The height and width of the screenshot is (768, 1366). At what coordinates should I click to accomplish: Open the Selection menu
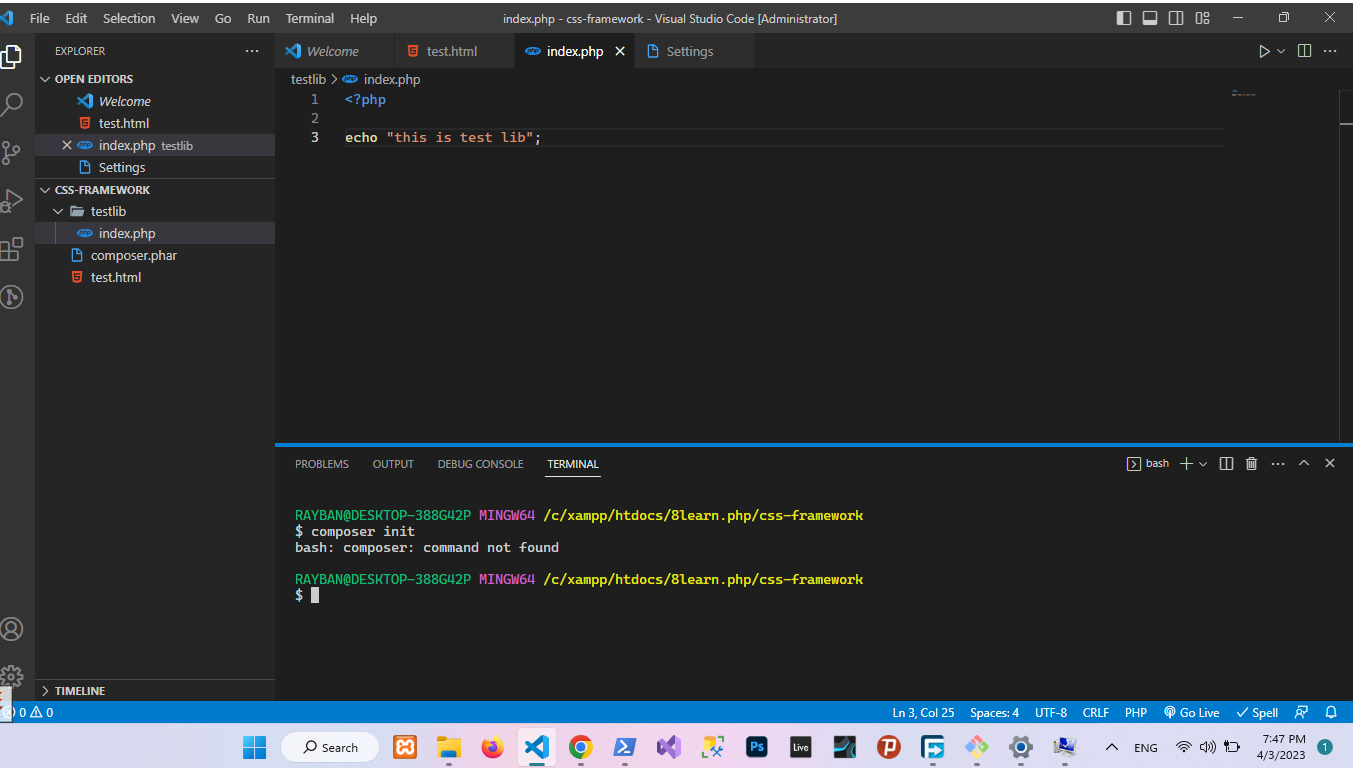129,18
